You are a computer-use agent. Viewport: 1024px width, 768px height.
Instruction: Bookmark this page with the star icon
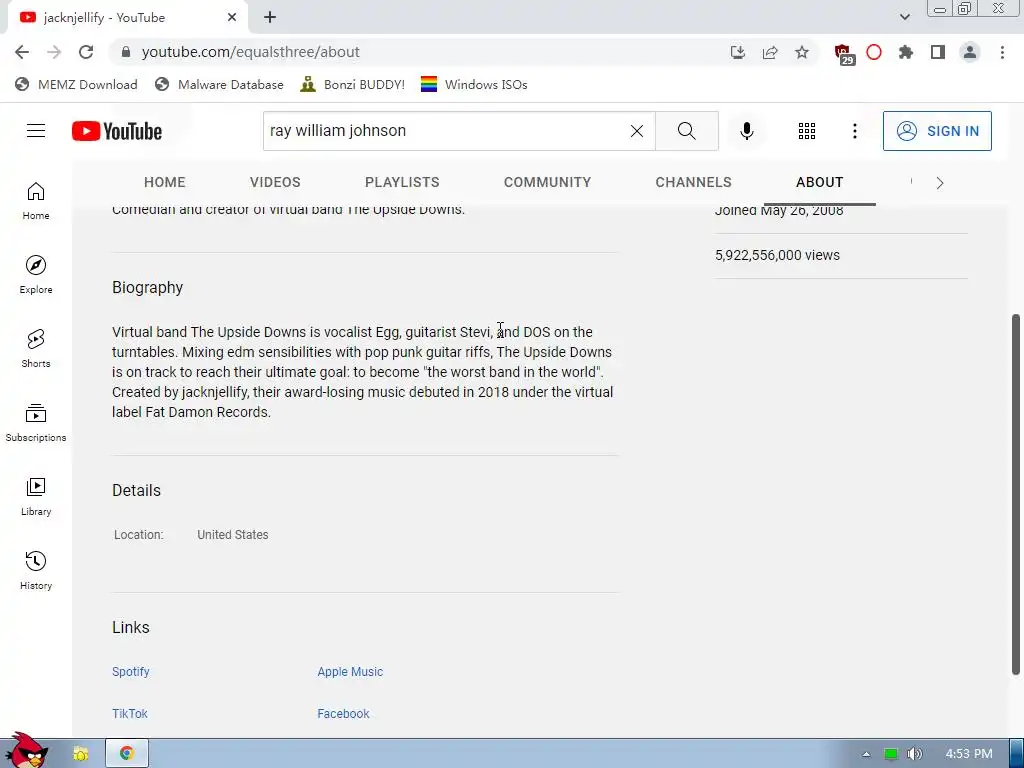tap(802, 52)
